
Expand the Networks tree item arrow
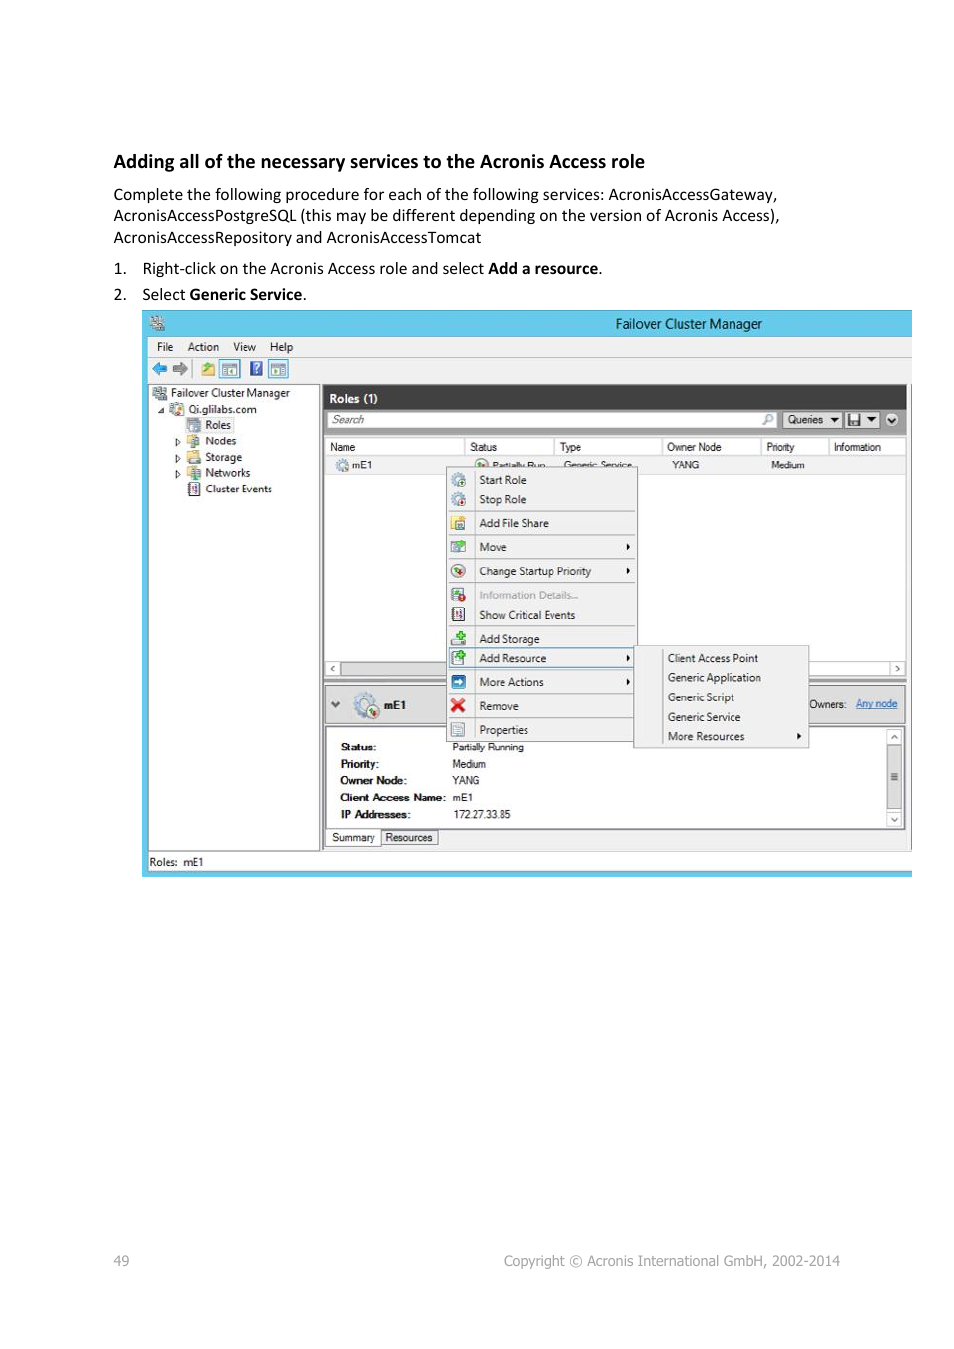[178, 474]
